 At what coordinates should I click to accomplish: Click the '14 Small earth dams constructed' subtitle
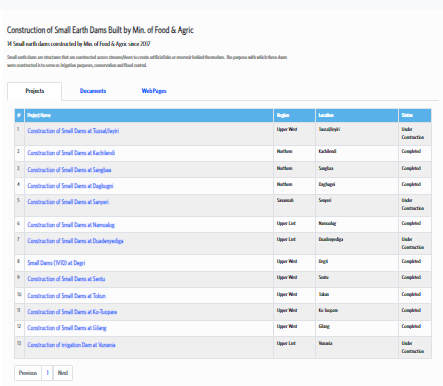point(79,44)
